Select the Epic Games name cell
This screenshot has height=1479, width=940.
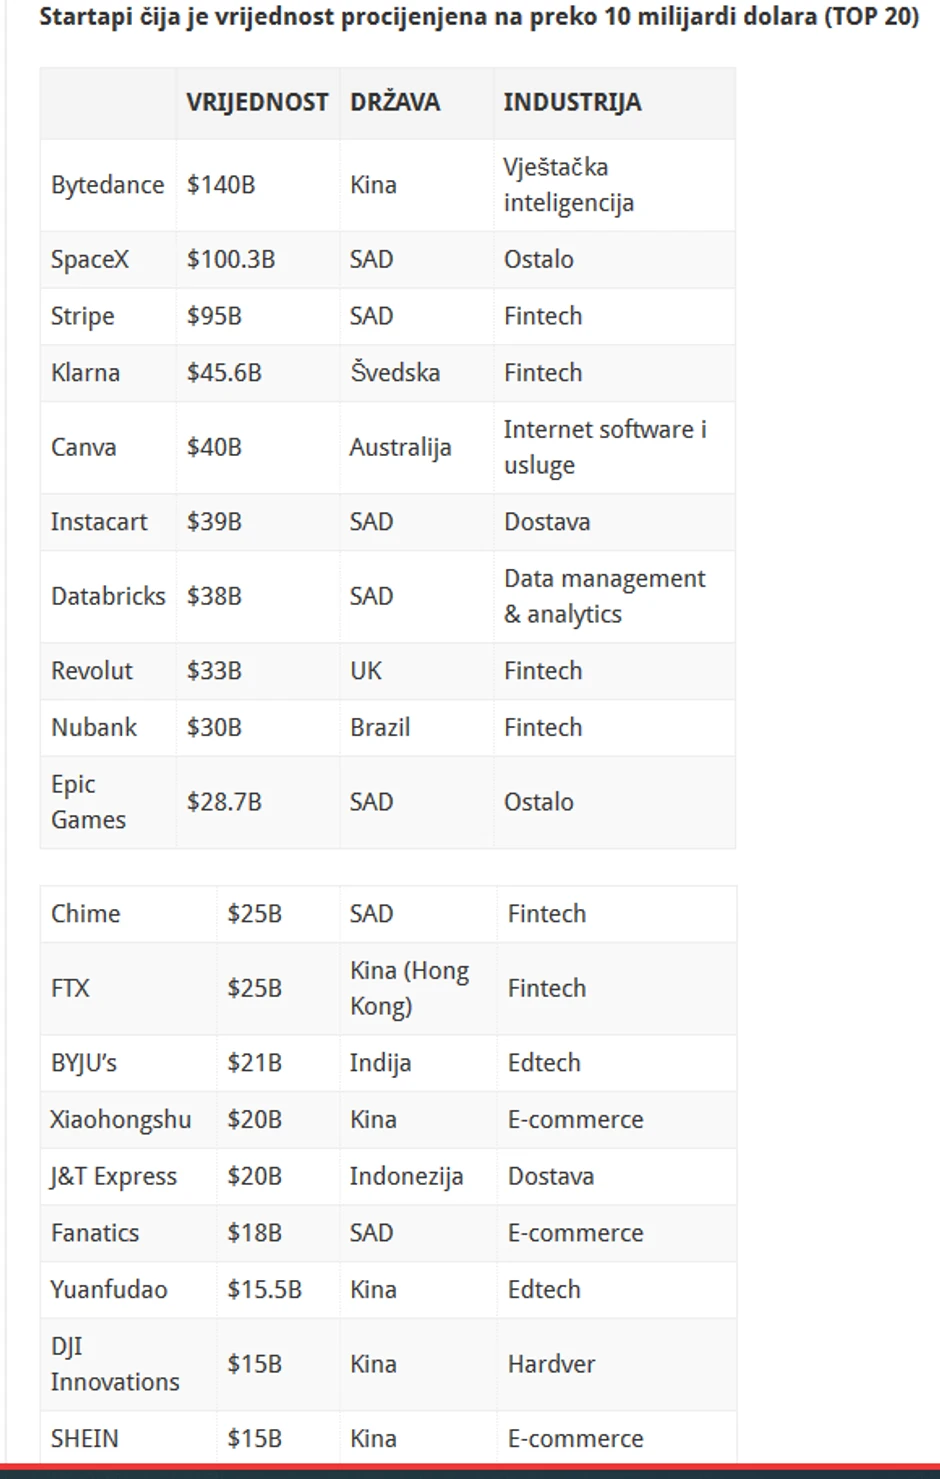click(x=88, y=802)
